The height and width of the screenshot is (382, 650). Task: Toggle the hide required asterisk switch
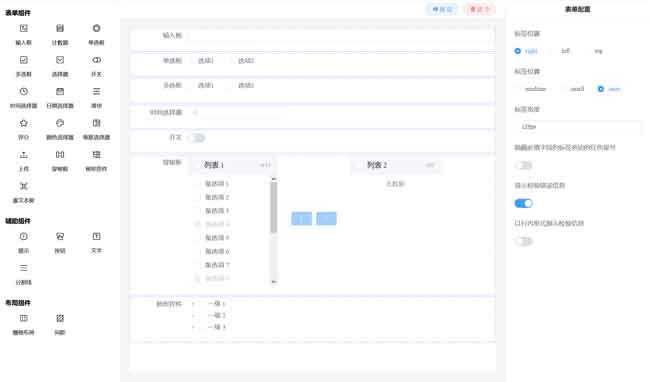pos(524,165)
